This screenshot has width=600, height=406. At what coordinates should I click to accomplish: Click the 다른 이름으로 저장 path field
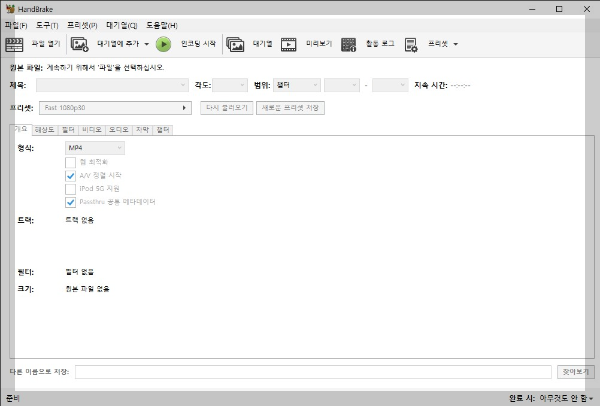tap(313, 372)
